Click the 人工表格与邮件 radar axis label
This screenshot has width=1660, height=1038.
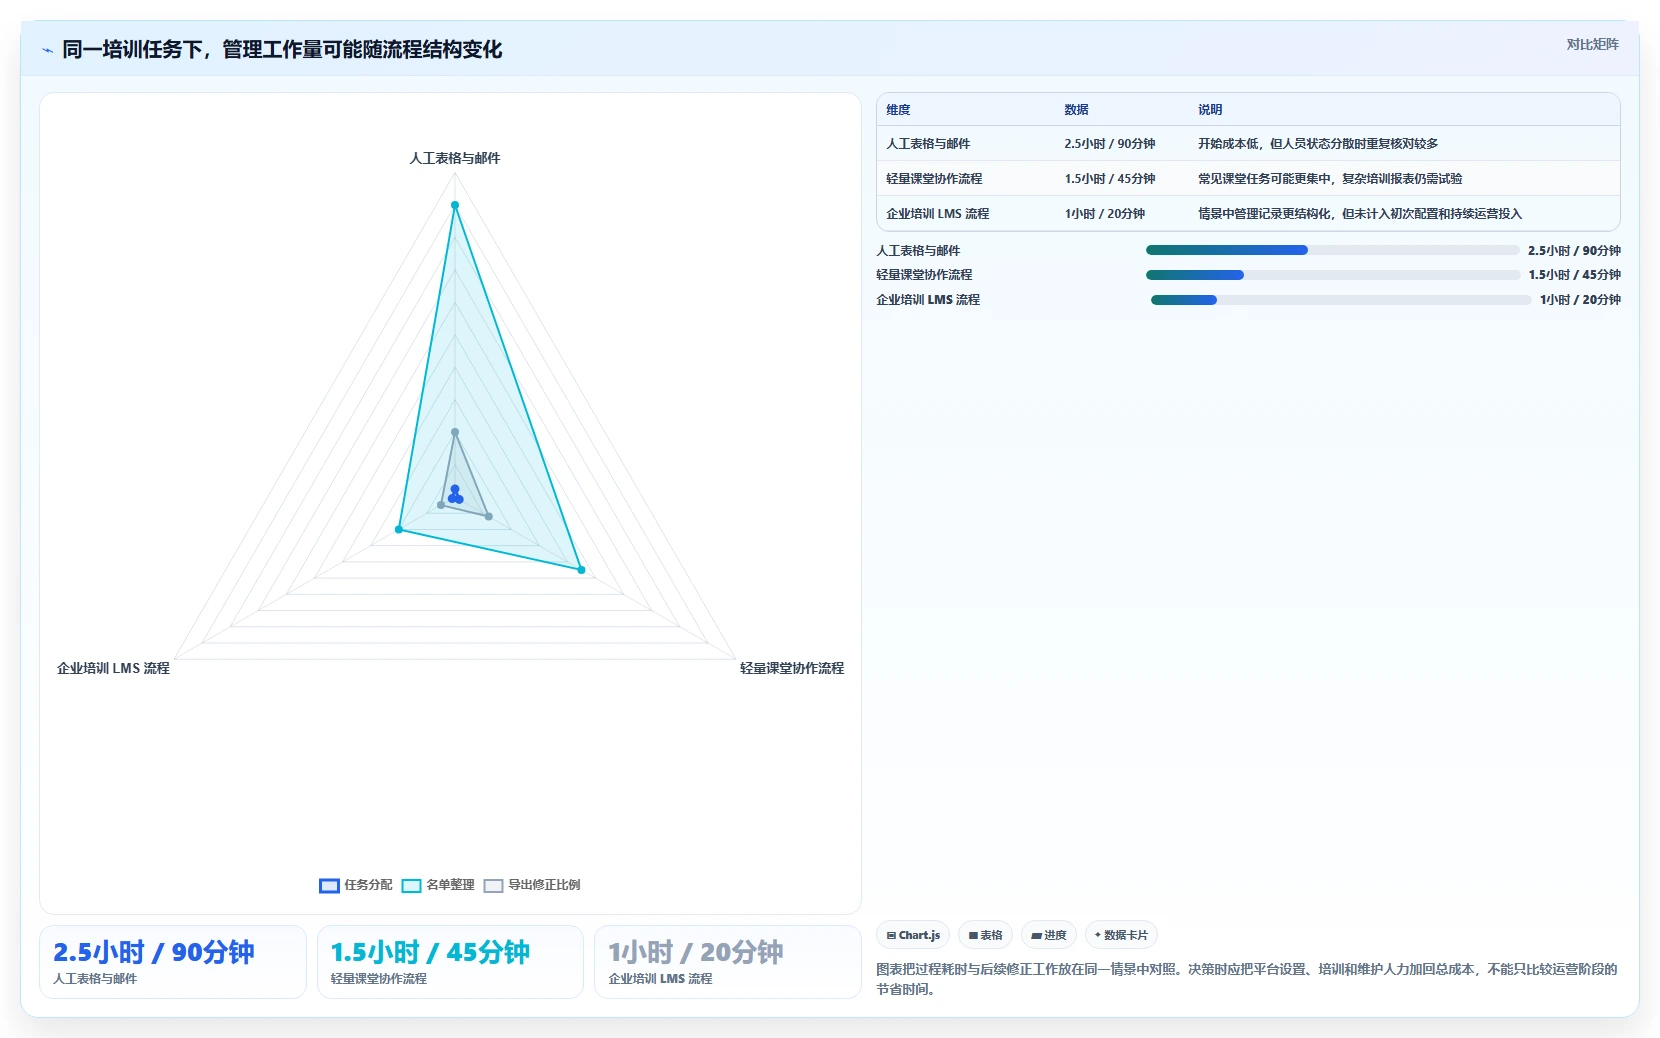tap(455, 158)
